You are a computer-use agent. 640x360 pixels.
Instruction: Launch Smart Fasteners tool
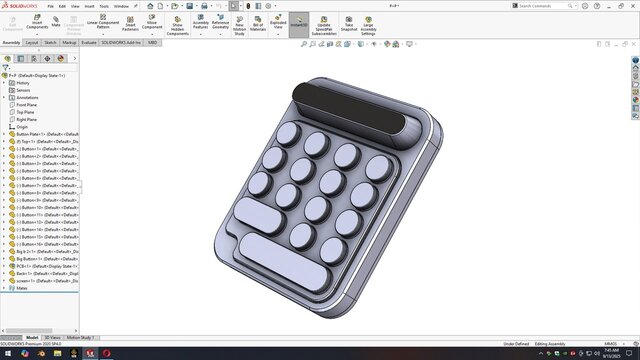[x=130, y=24]
